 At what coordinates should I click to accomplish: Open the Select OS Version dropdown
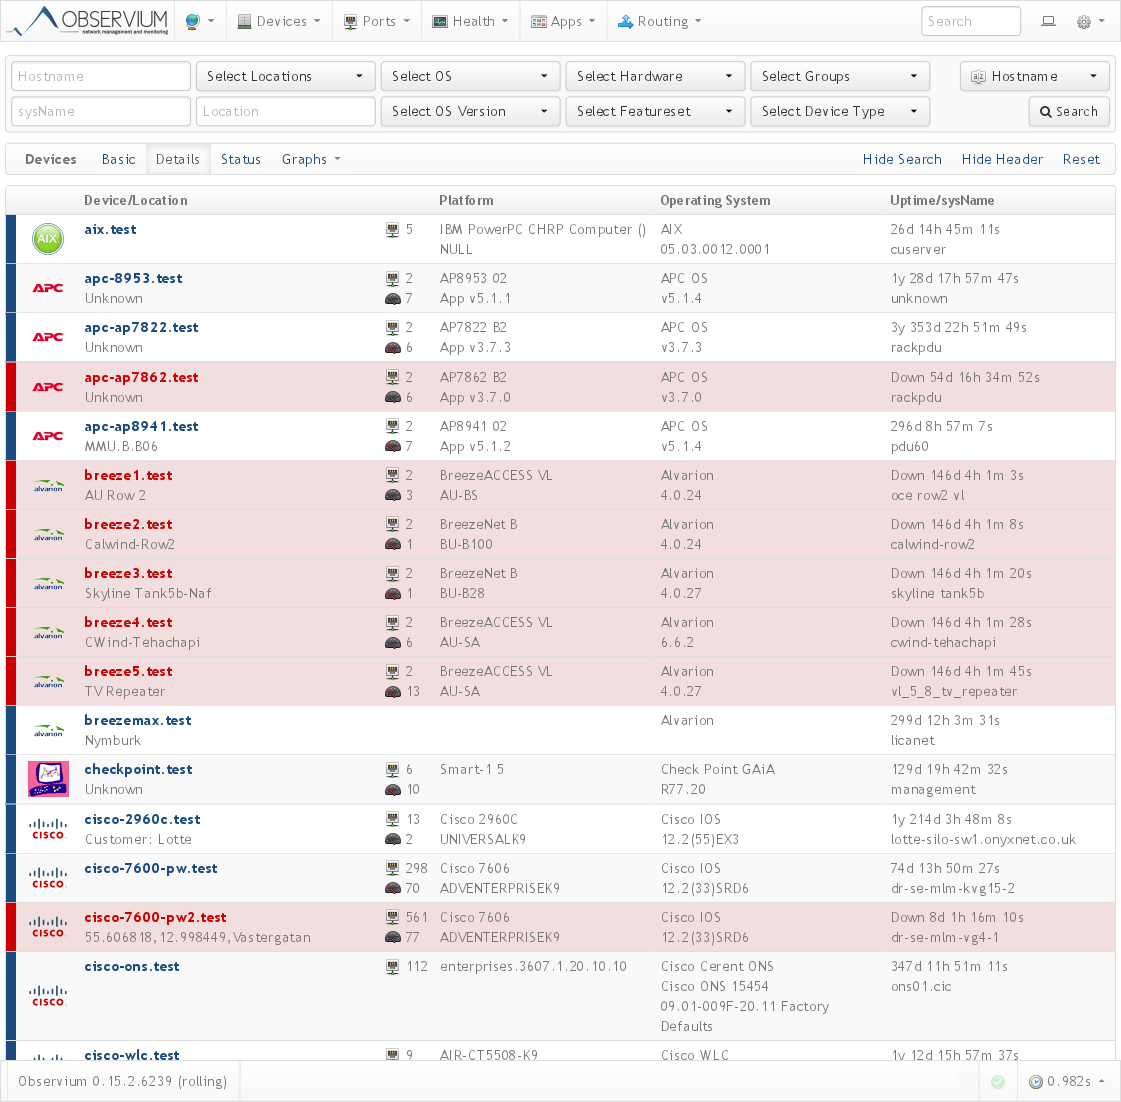[470, 112]
